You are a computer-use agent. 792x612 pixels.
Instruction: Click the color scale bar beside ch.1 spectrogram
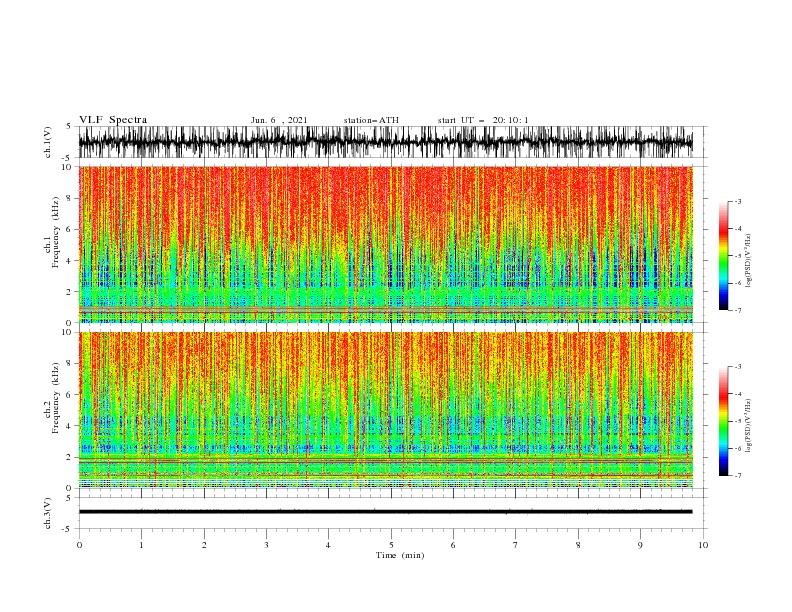click(723, 256)
